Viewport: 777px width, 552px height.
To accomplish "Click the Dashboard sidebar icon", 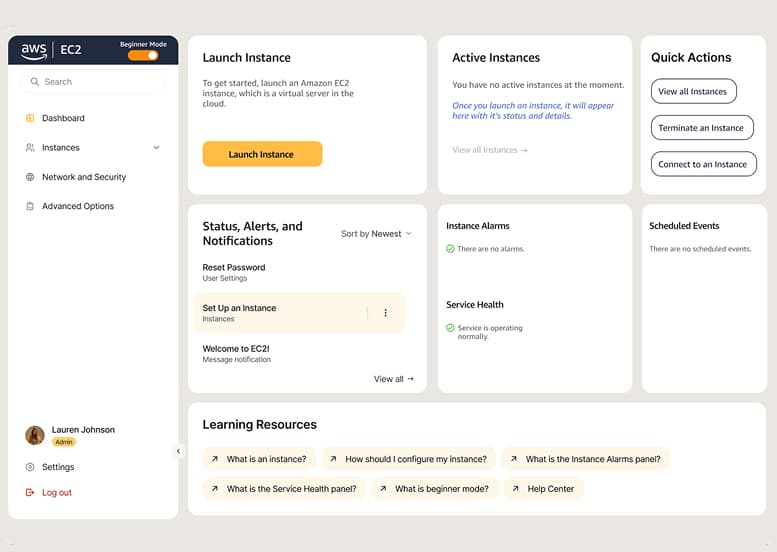I will coord(30,118).
